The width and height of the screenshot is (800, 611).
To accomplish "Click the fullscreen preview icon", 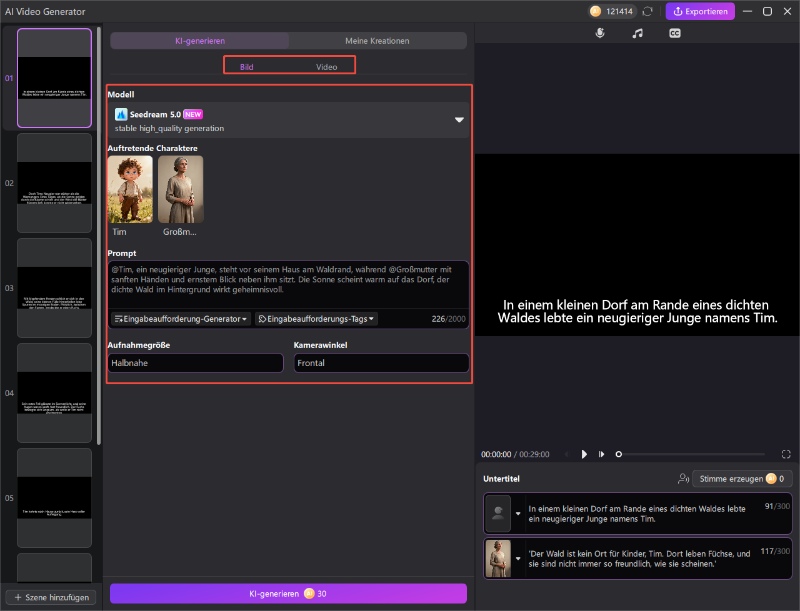I will pyautogui.click(x=786, y=454).
